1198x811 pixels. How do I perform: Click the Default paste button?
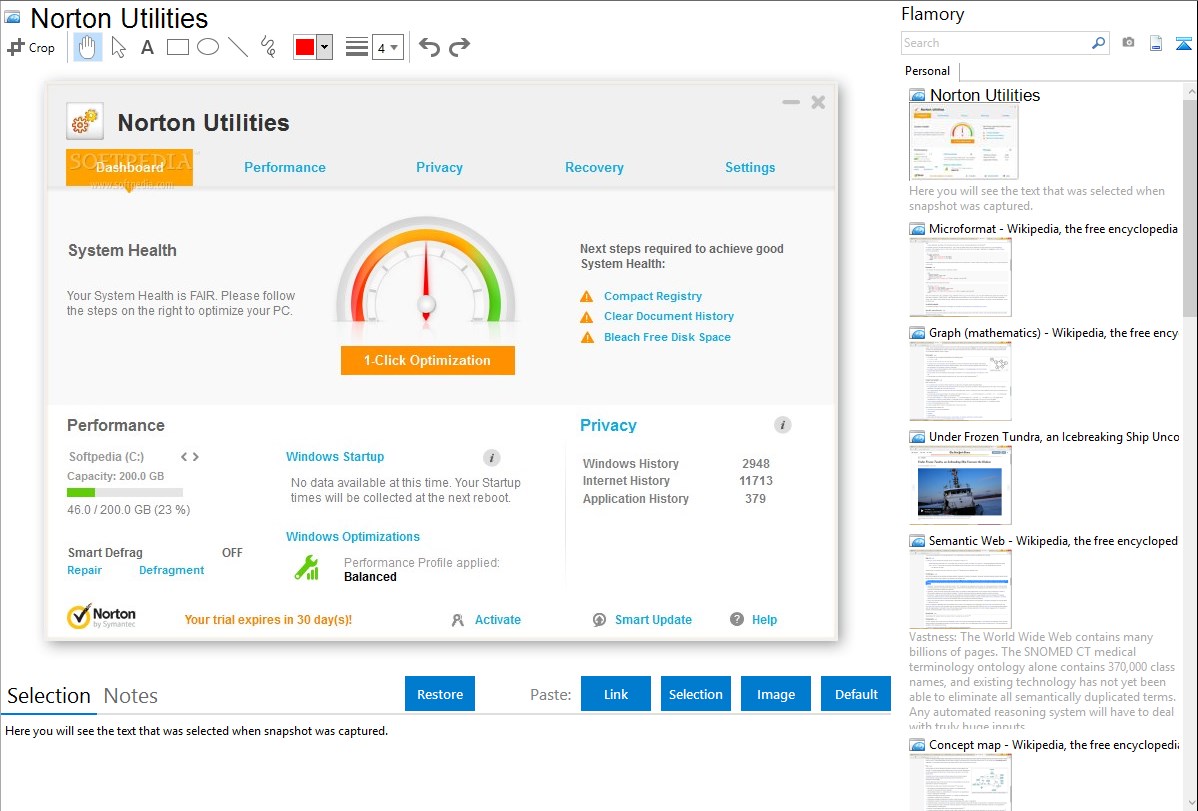click(856, 694)
